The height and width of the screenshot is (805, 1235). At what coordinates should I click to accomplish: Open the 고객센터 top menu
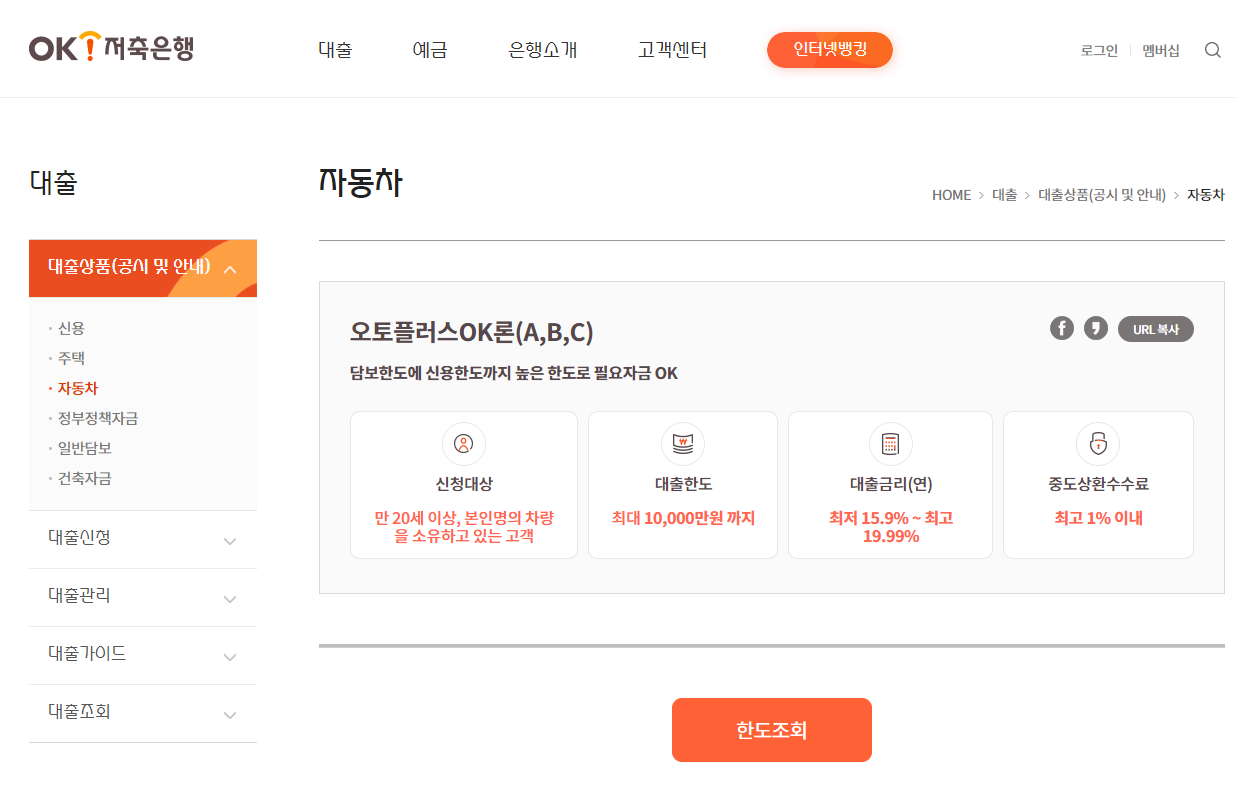[x=672, y=50]
